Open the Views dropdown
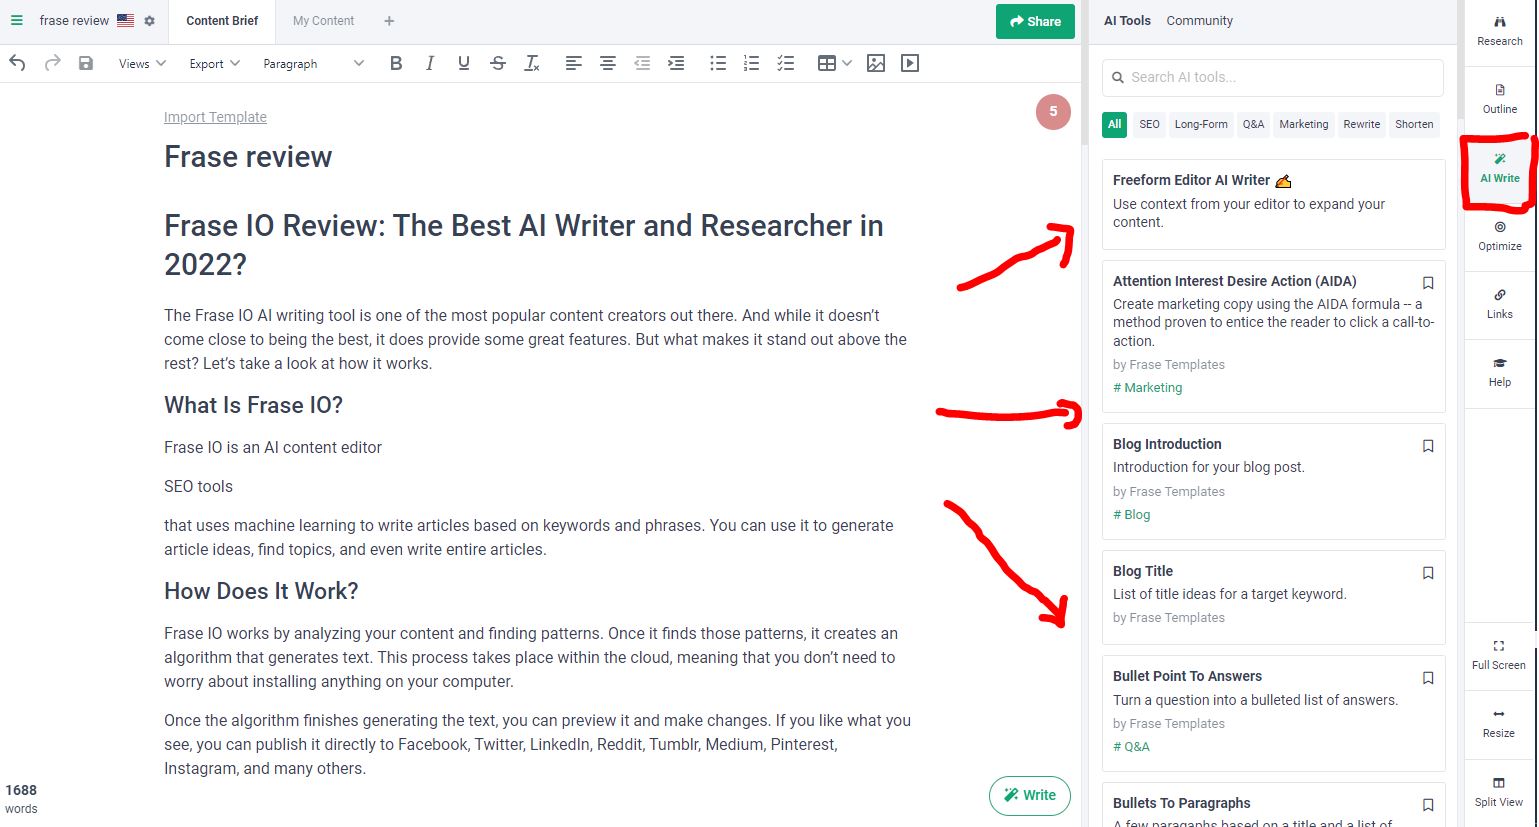This screenshot has width=1539, height=827. coord(142,63)
